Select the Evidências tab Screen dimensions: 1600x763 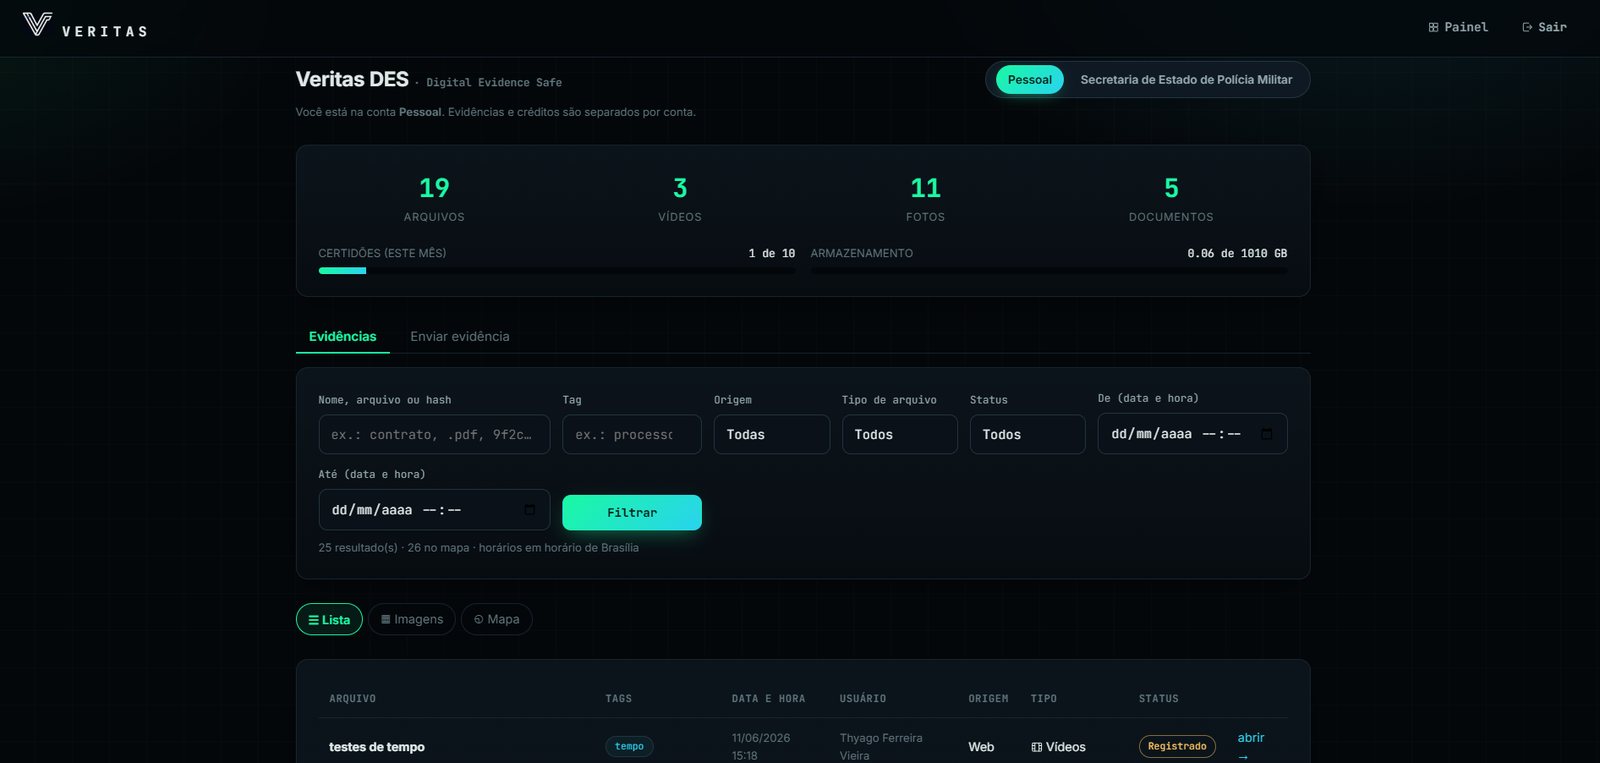pyautogui.click(x=343, y=337)
